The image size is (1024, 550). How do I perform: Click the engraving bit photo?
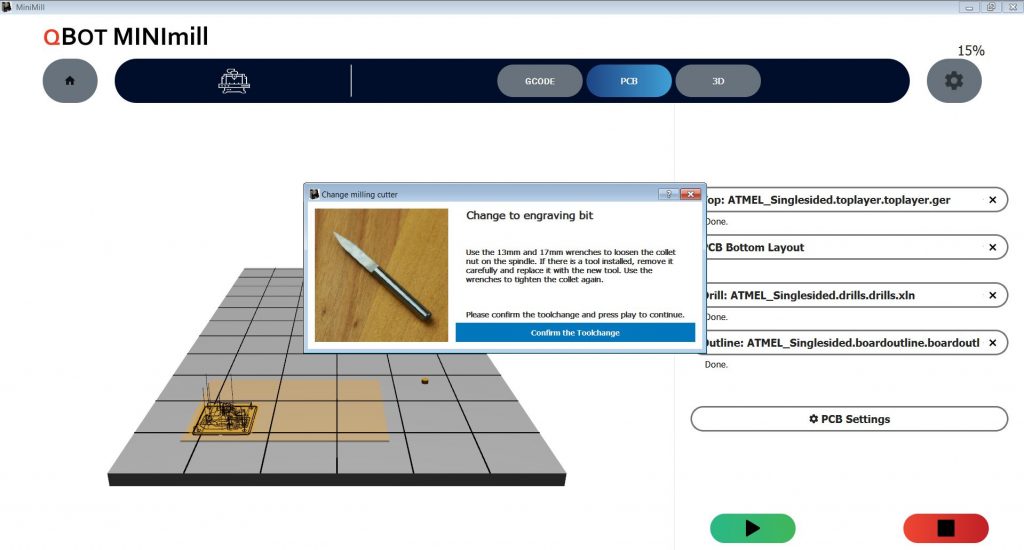tap(381, 275)
